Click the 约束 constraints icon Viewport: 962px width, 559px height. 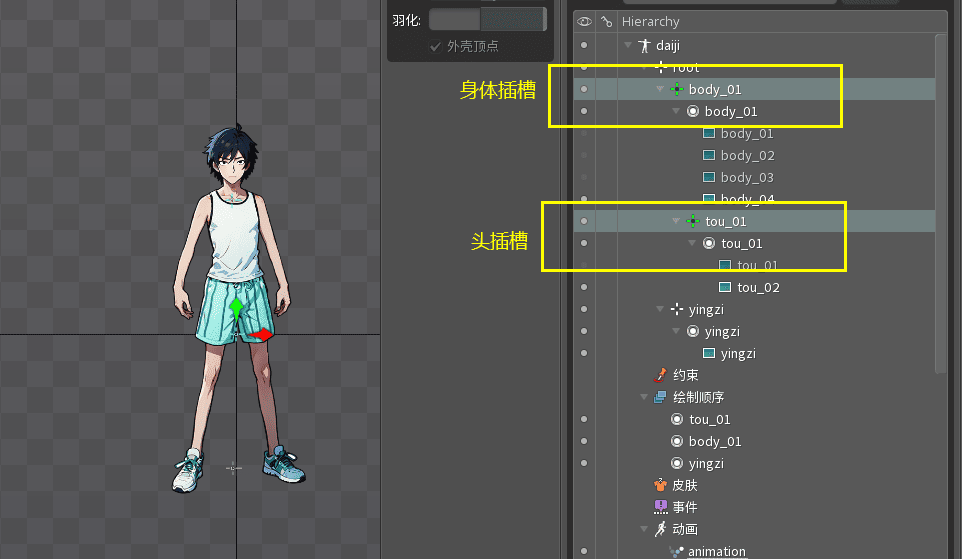(660, 376)
